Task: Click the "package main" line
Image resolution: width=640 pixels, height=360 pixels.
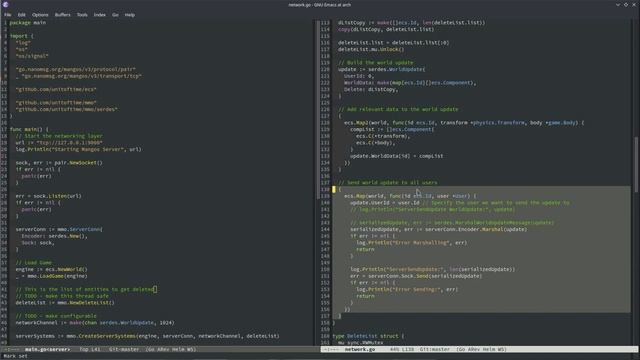Action: [x=28, y=22]
